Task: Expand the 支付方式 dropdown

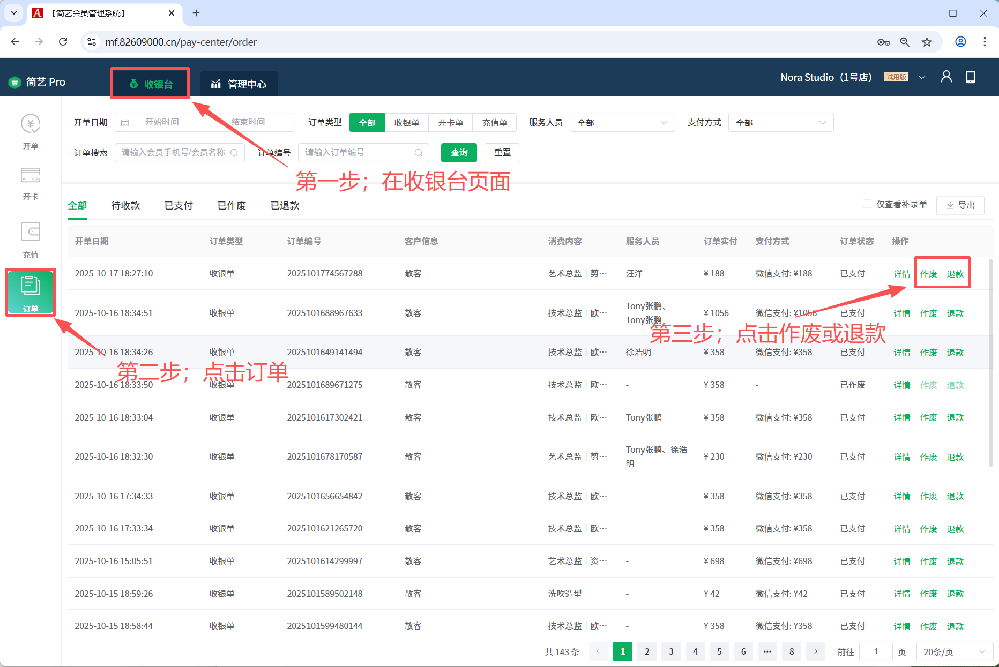Action: click(x=780, y=122)
